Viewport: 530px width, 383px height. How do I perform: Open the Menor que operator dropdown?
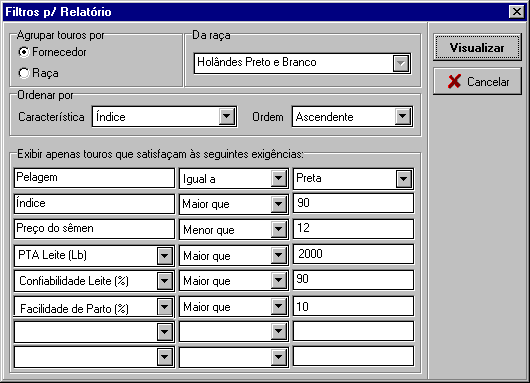(x=279, y=230)
